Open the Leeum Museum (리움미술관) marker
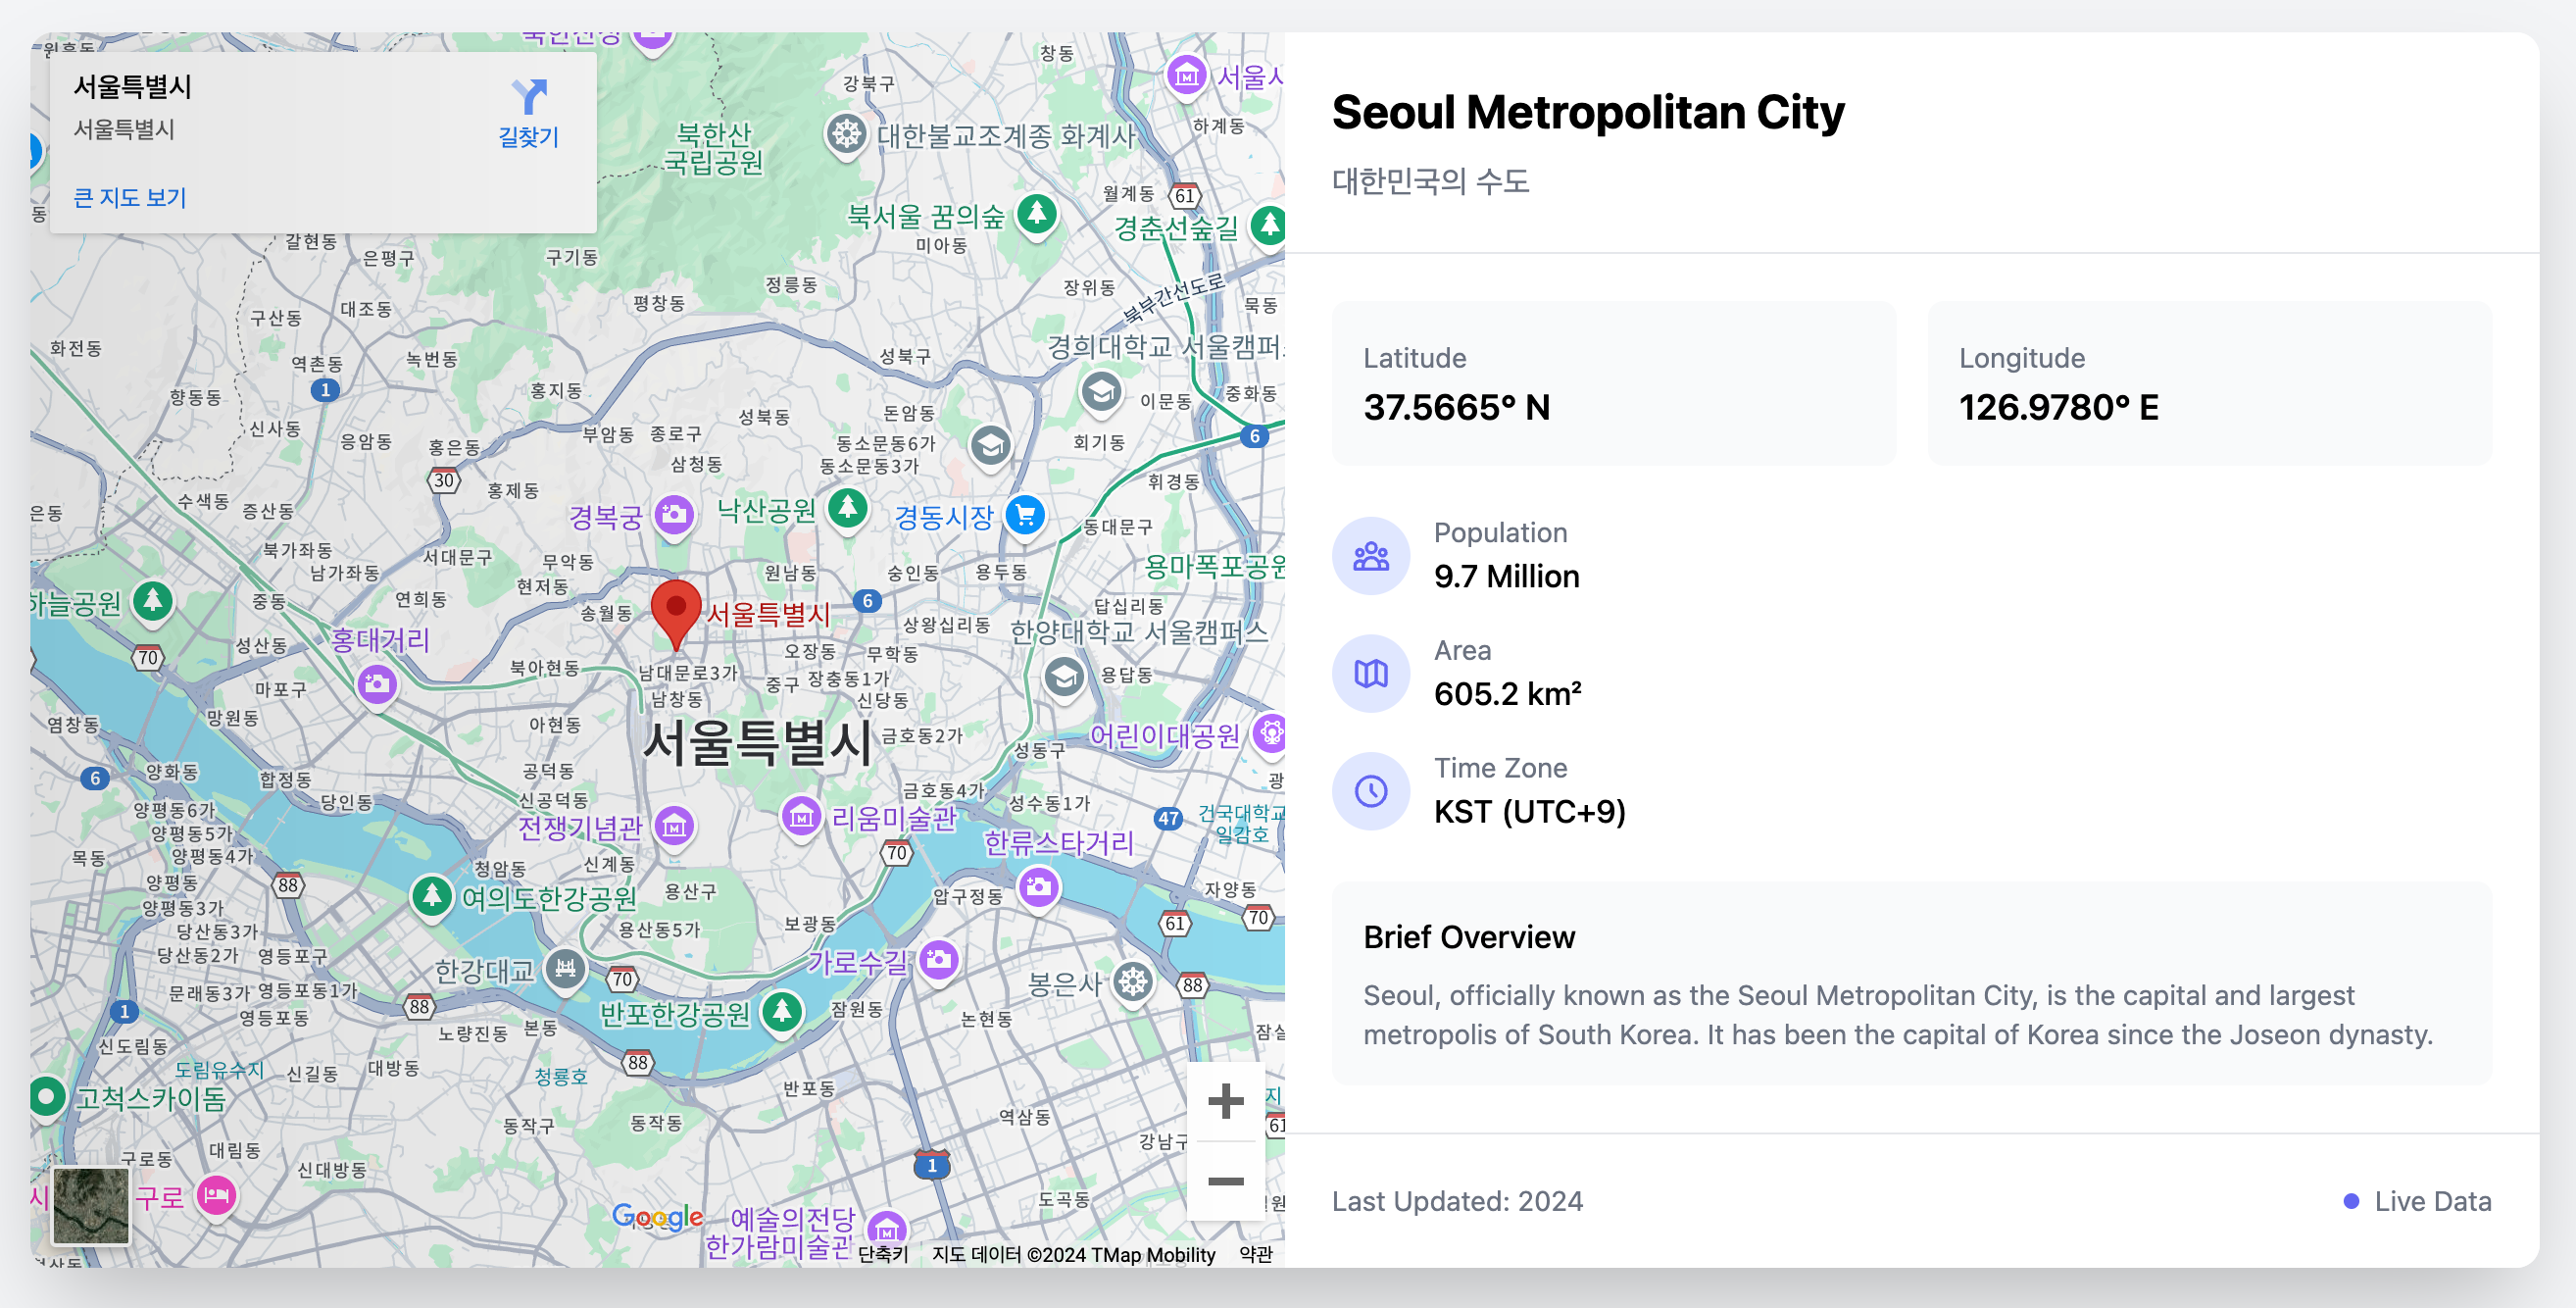This screenshot has height=1308, width=2576. coord(801,818)
